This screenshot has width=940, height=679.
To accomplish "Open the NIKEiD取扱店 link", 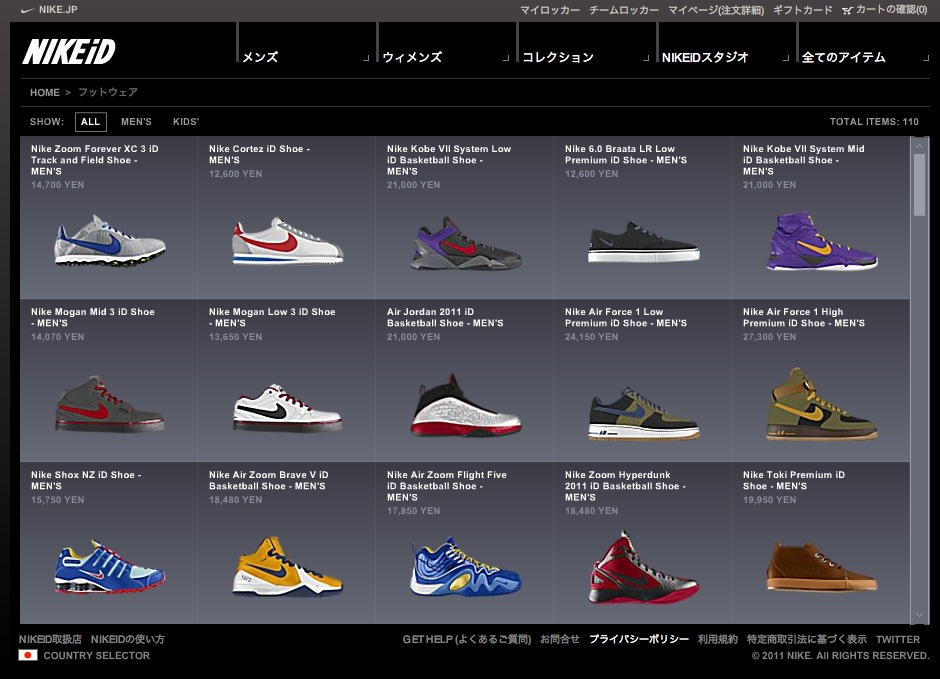I will [50, 639].
